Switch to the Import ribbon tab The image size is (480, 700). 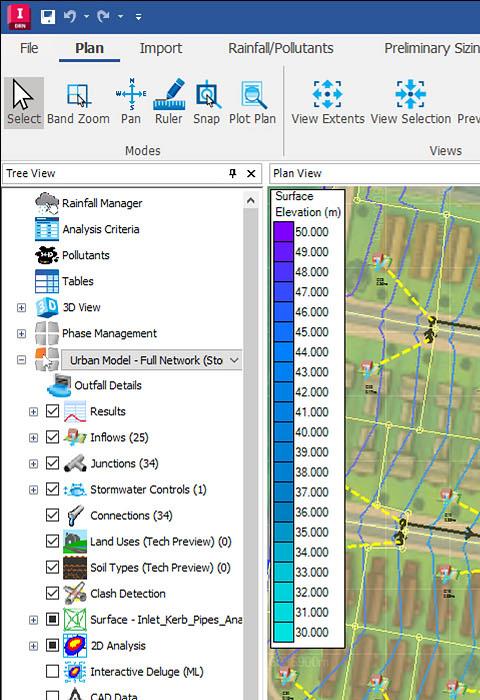[161, 48]
